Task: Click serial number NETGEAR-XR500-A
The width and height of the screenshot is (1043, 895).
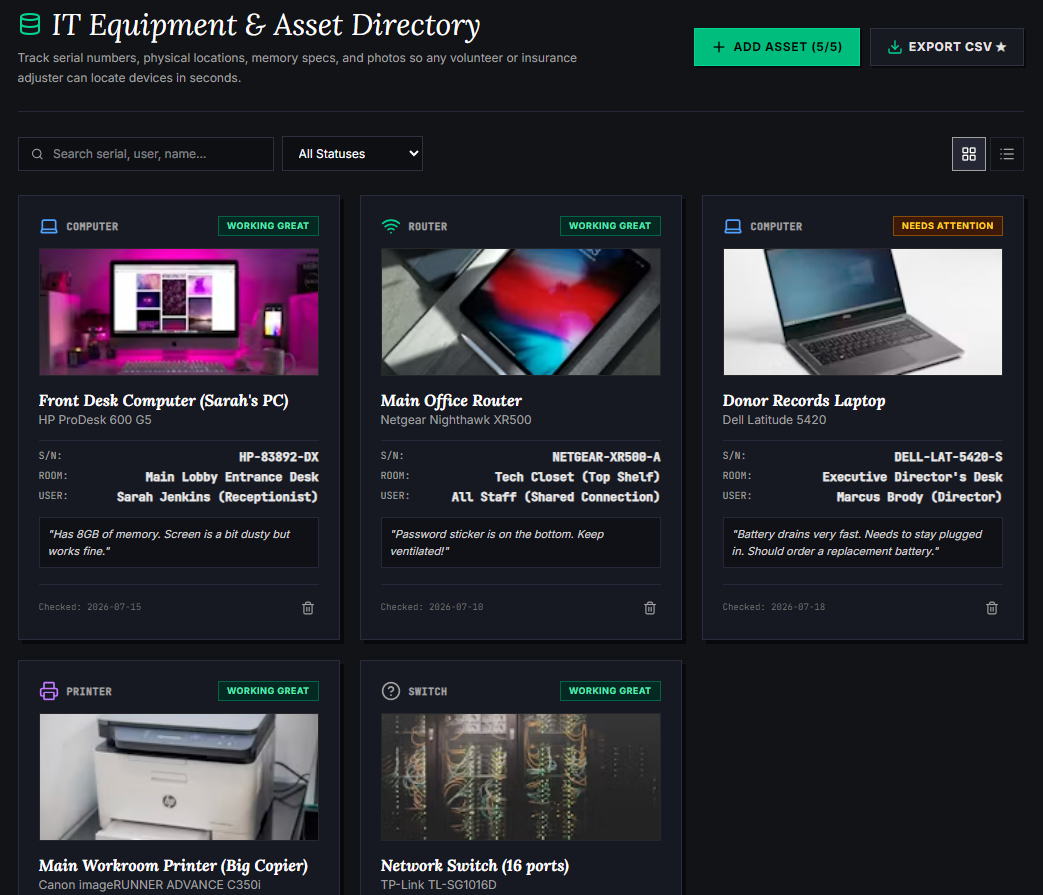Action: coord(606,457)
